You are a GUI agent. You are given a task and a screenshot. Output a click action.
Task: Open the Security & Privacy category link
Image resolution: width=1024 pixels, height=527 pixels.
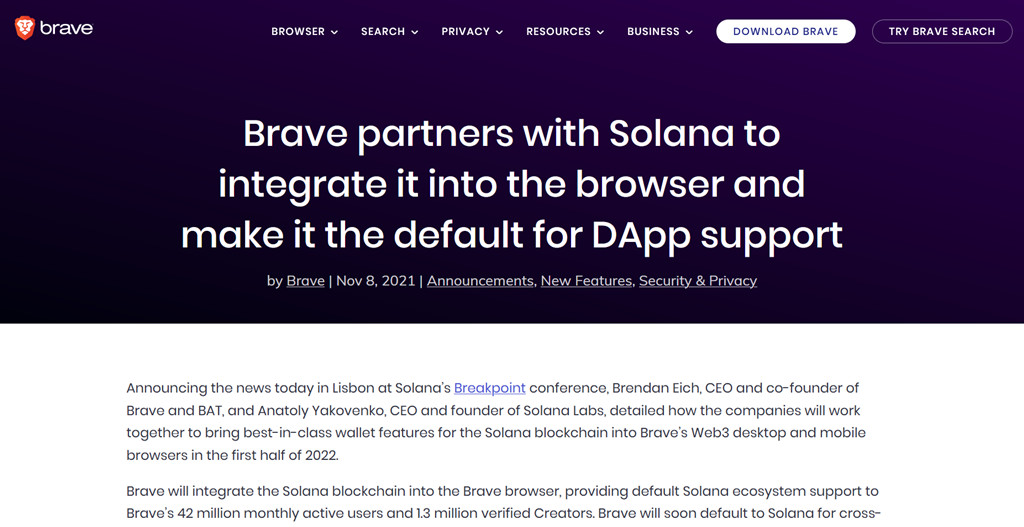coord(698,281)
